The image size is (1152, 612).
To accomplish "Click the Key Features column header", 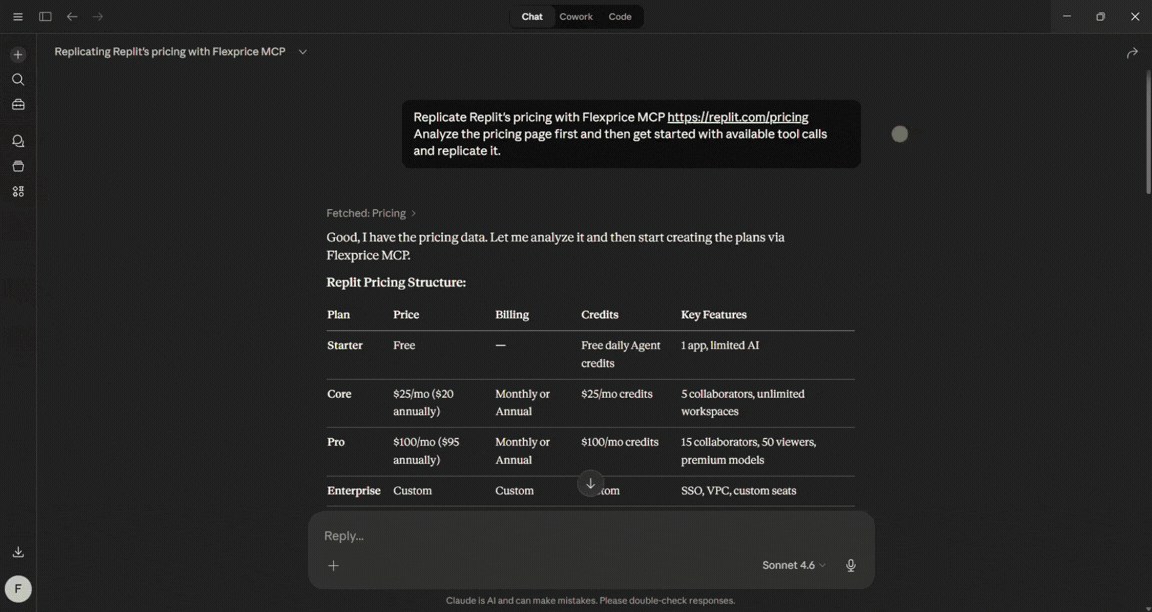I will pos(713,314).
